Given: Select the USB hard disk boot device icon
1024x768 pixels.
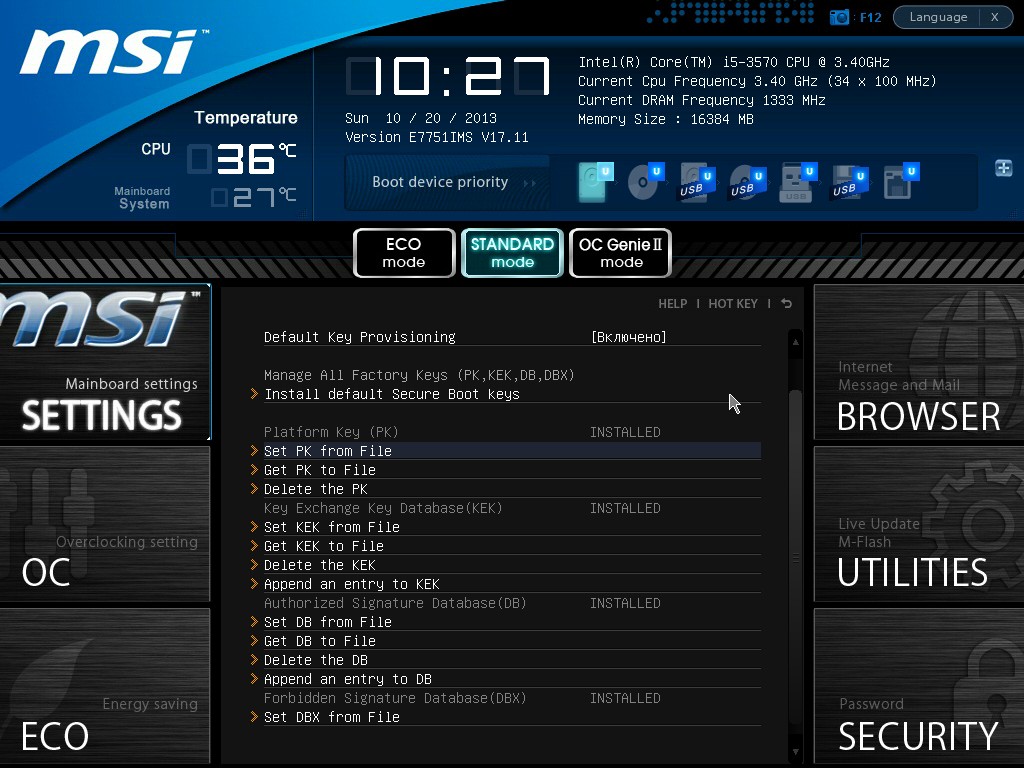Looking at the screenshot, I should coord(696,182).
